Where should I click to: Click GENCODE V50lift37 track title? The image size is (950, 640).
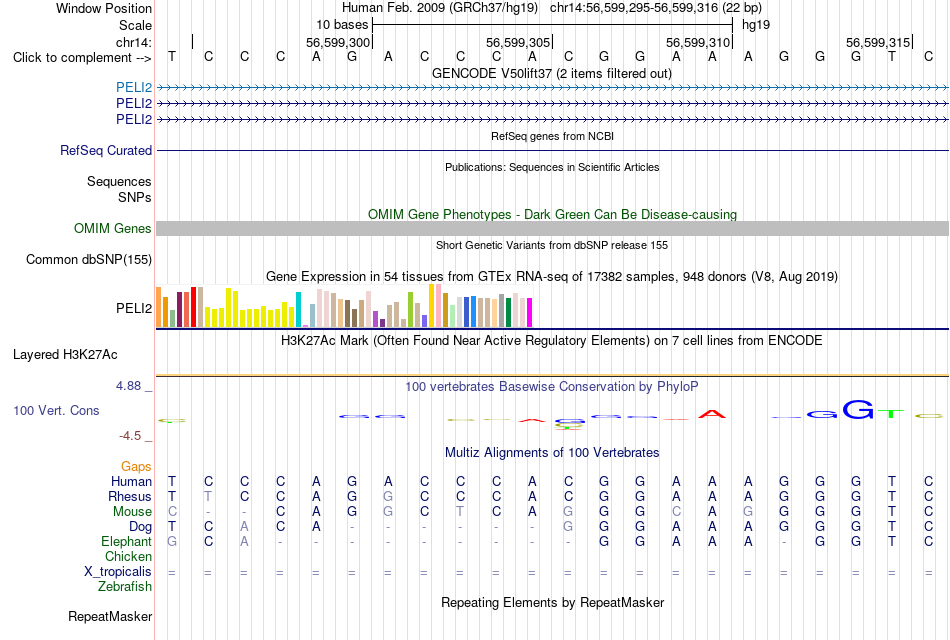click(x=552, y=73)
